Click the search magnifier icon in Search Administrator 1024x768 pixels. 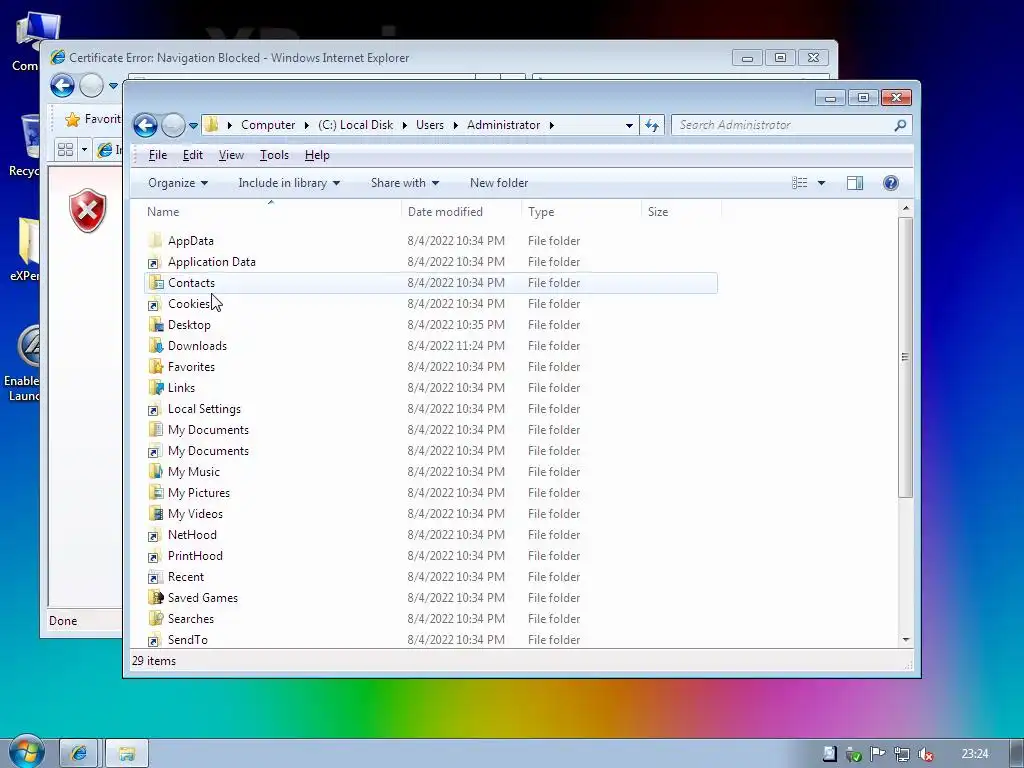point(900,125)
